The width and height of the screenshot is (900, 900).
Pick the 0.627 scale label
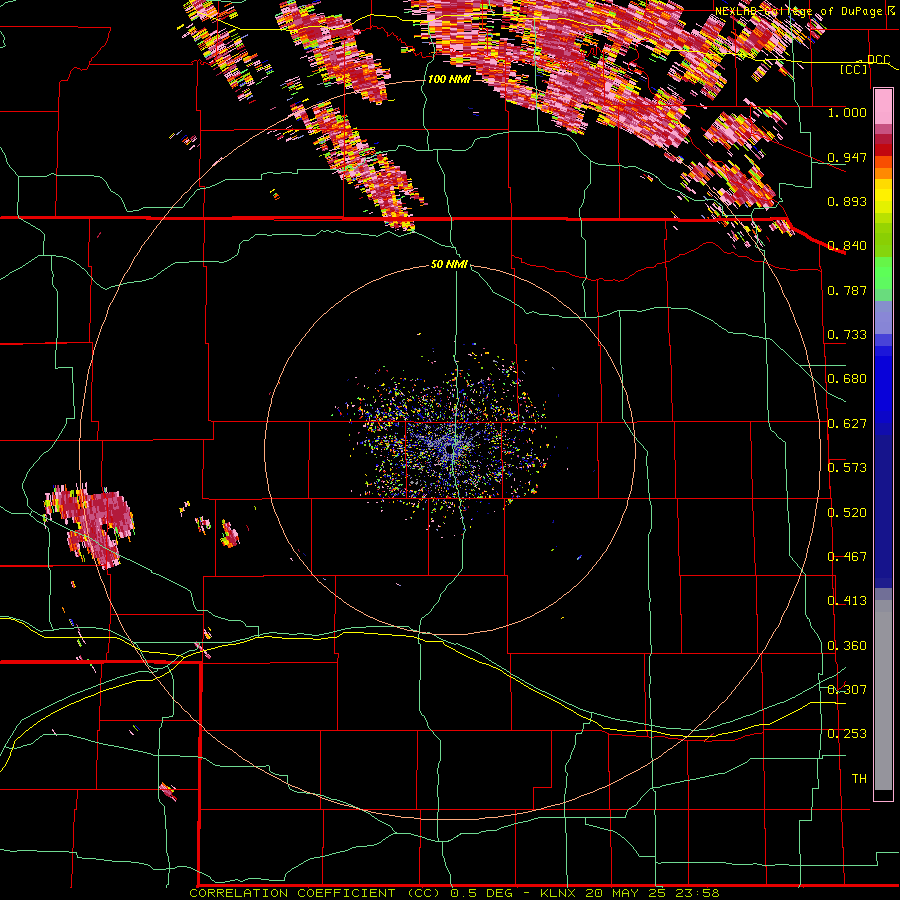pyautogui.click(x=847, y=424)
